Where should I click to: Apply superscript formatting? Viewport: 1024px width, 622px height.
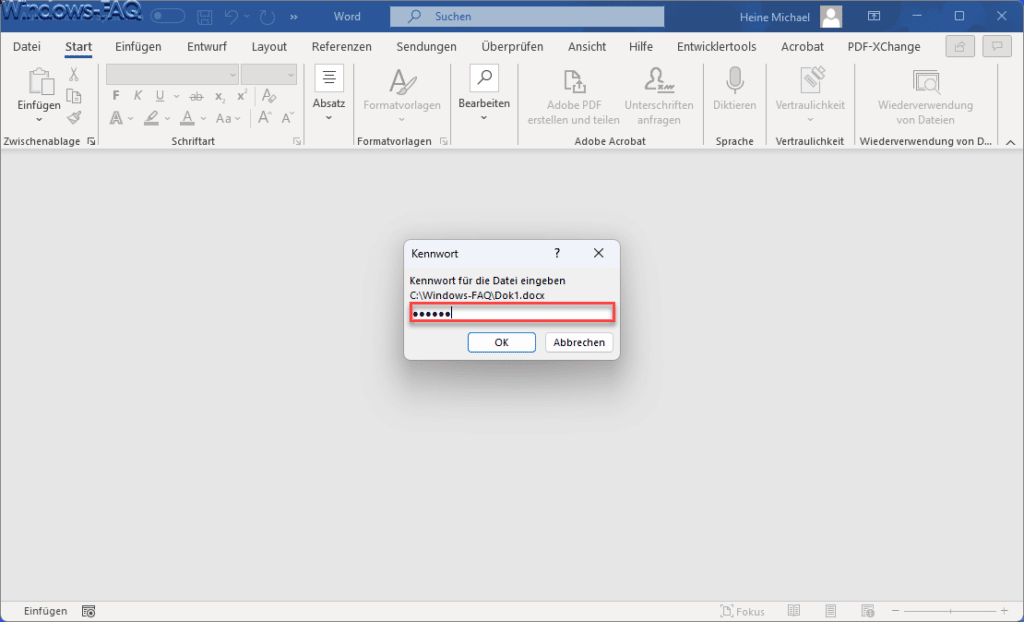[242, 96]
